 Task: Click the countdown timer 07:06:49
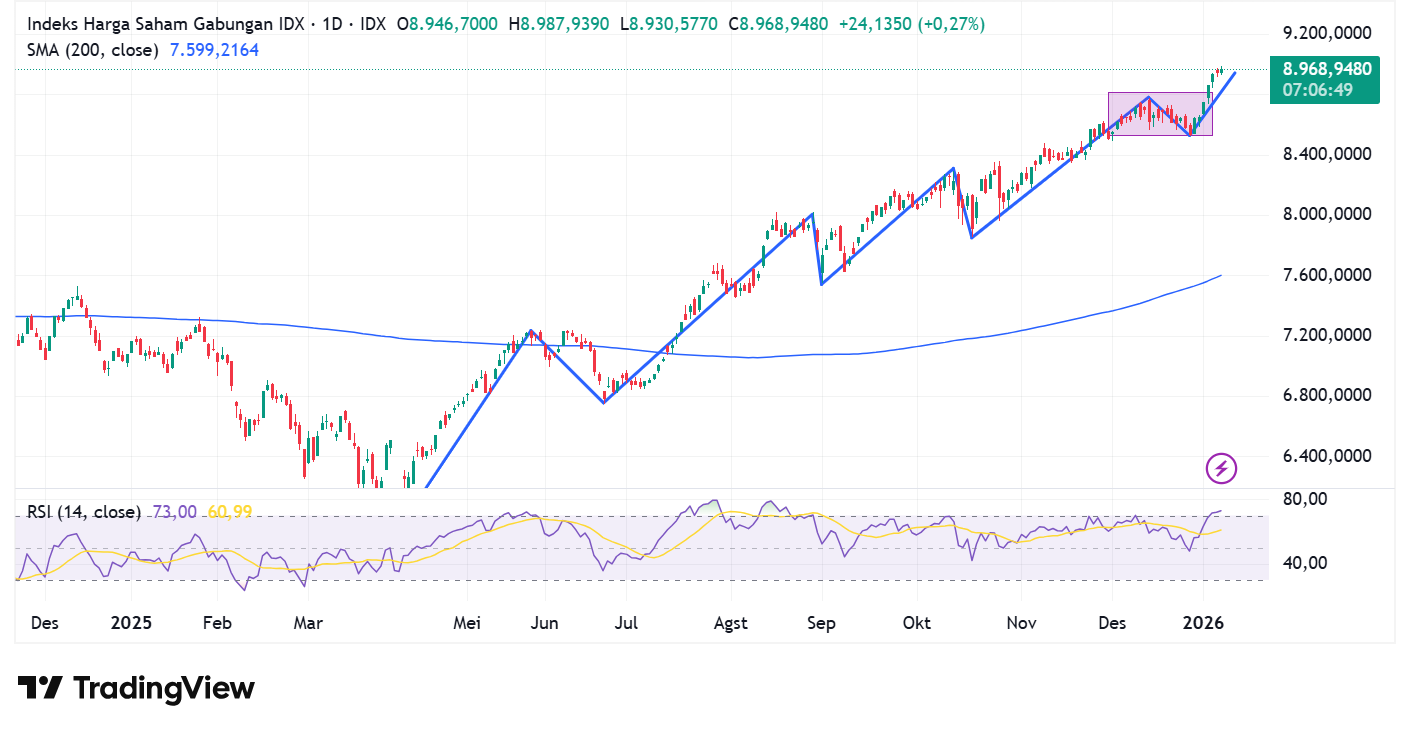[x=1317, y=90]
